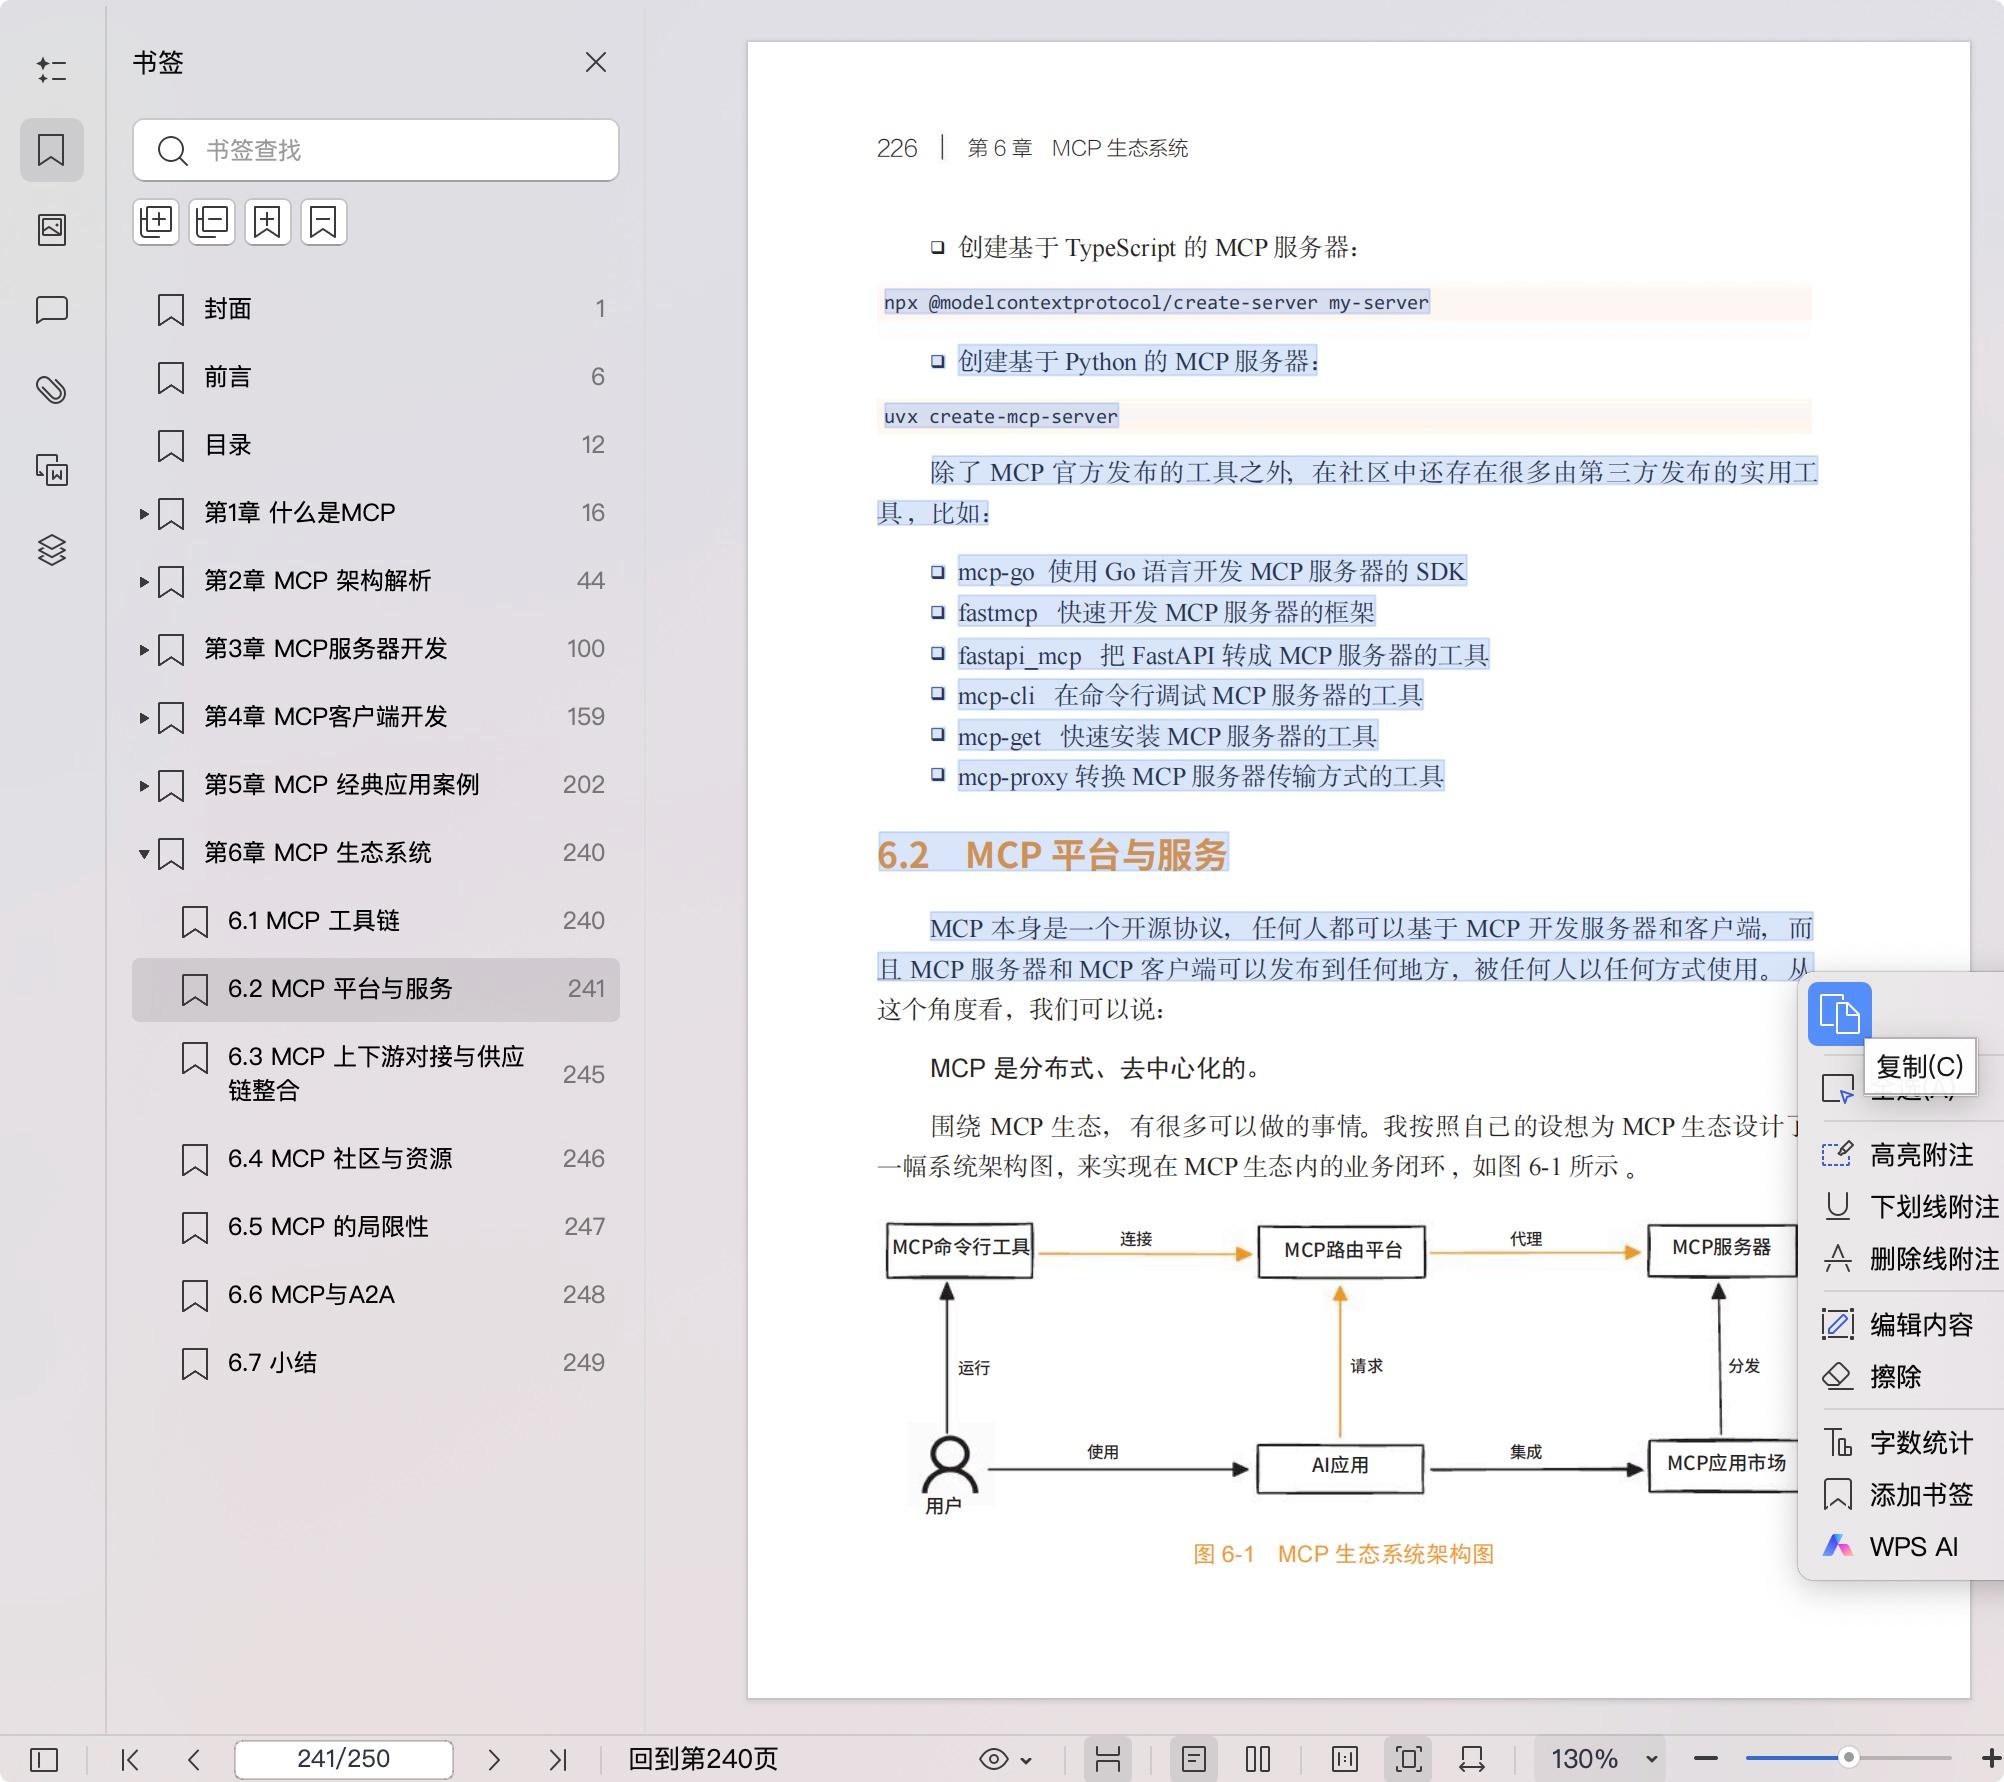Collapse the 第6章 MCP 生态系统 bookmark
The height and width of the screenshot is (1782, 2004).
point(143,853)
